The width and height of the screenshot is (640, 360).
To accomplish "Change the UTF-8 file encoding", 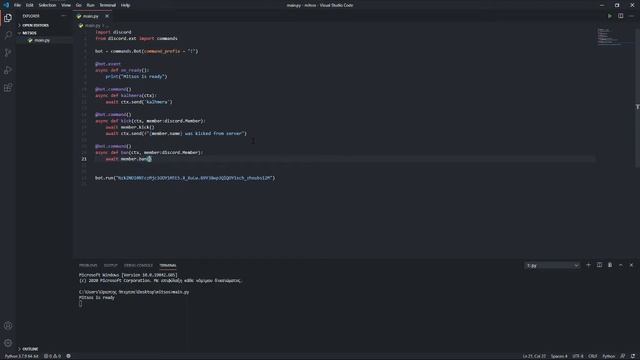I will point(578,356).
